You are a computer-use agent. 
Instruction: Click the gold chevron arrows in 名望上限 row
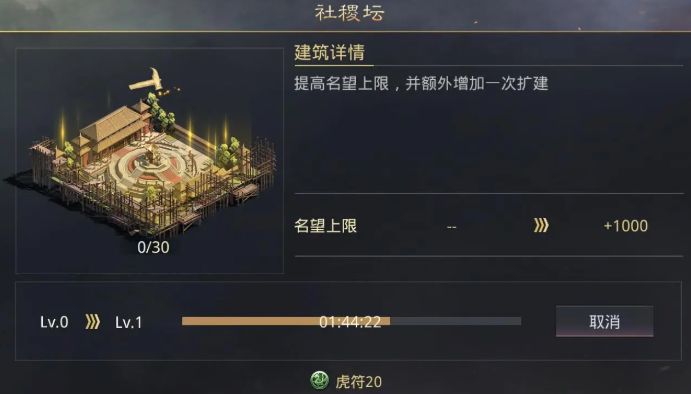coord(541,225)
